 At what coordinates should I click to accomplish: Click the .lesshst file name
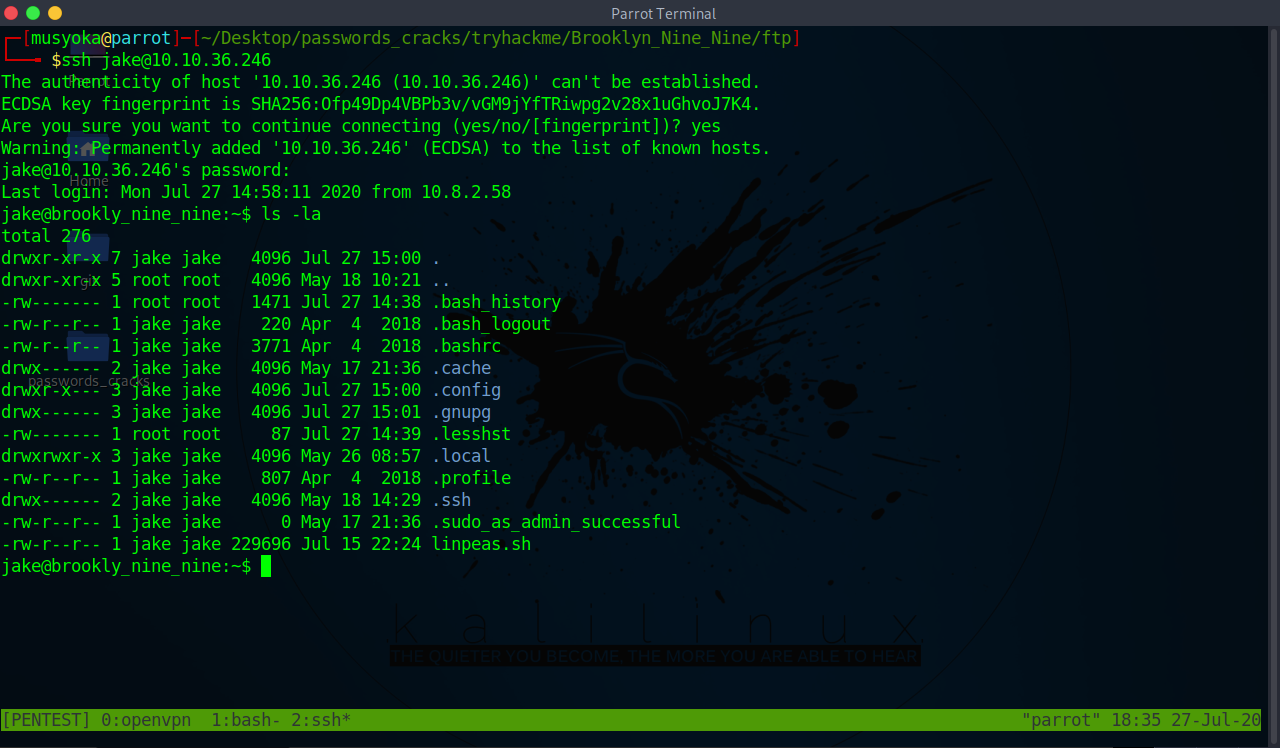pos(471,434)
